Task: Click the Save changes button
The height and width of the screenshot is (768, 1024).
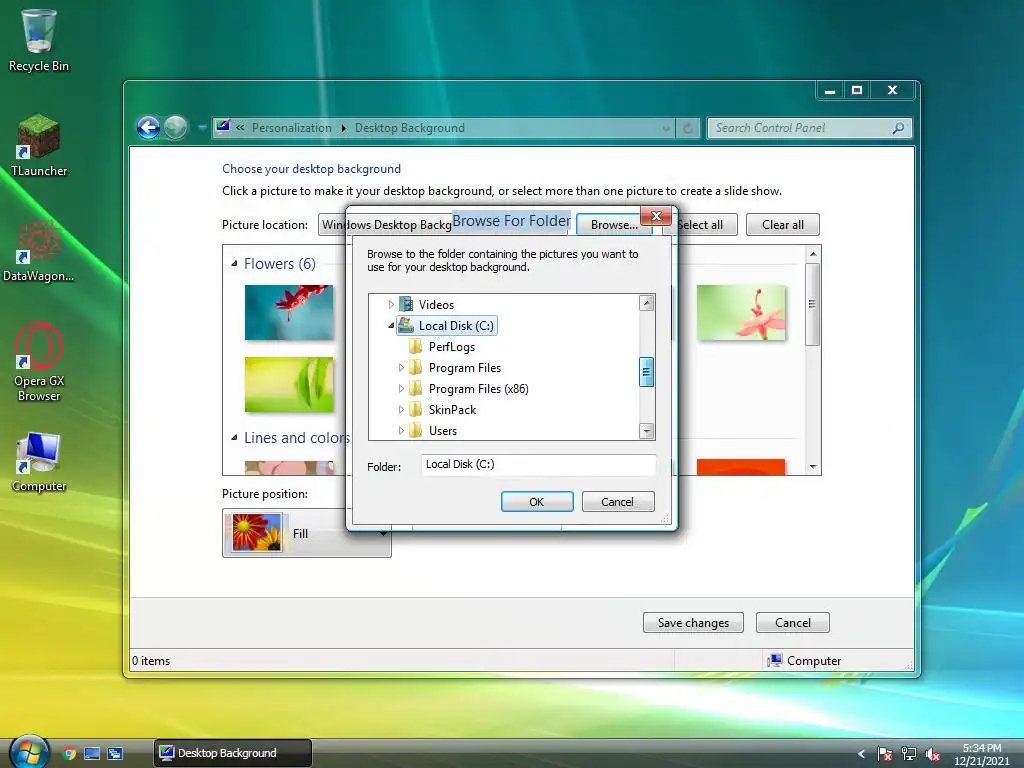Action: tap(693, 622)
